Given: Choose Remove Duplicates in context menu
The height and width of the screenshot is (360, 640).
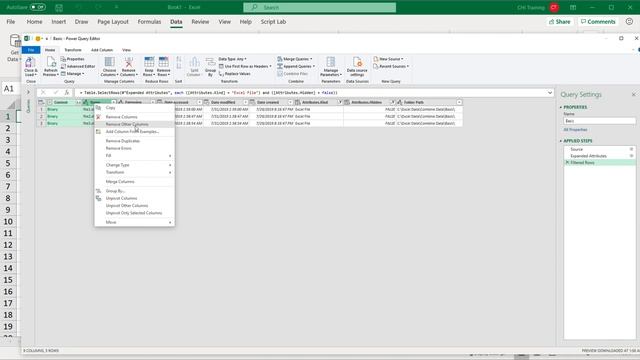Looking at the screenshot, I should pyautogui.click(x=134, y=141).
